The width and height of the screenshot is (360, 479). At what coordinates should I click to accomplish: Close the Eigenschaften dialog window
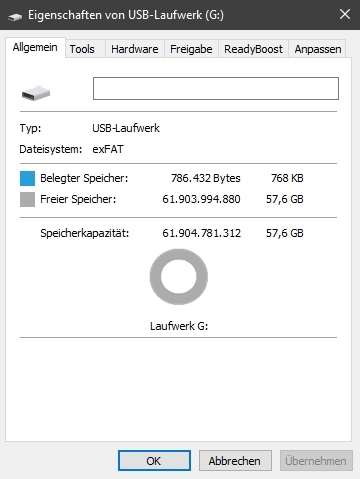[x=345, y=14]
